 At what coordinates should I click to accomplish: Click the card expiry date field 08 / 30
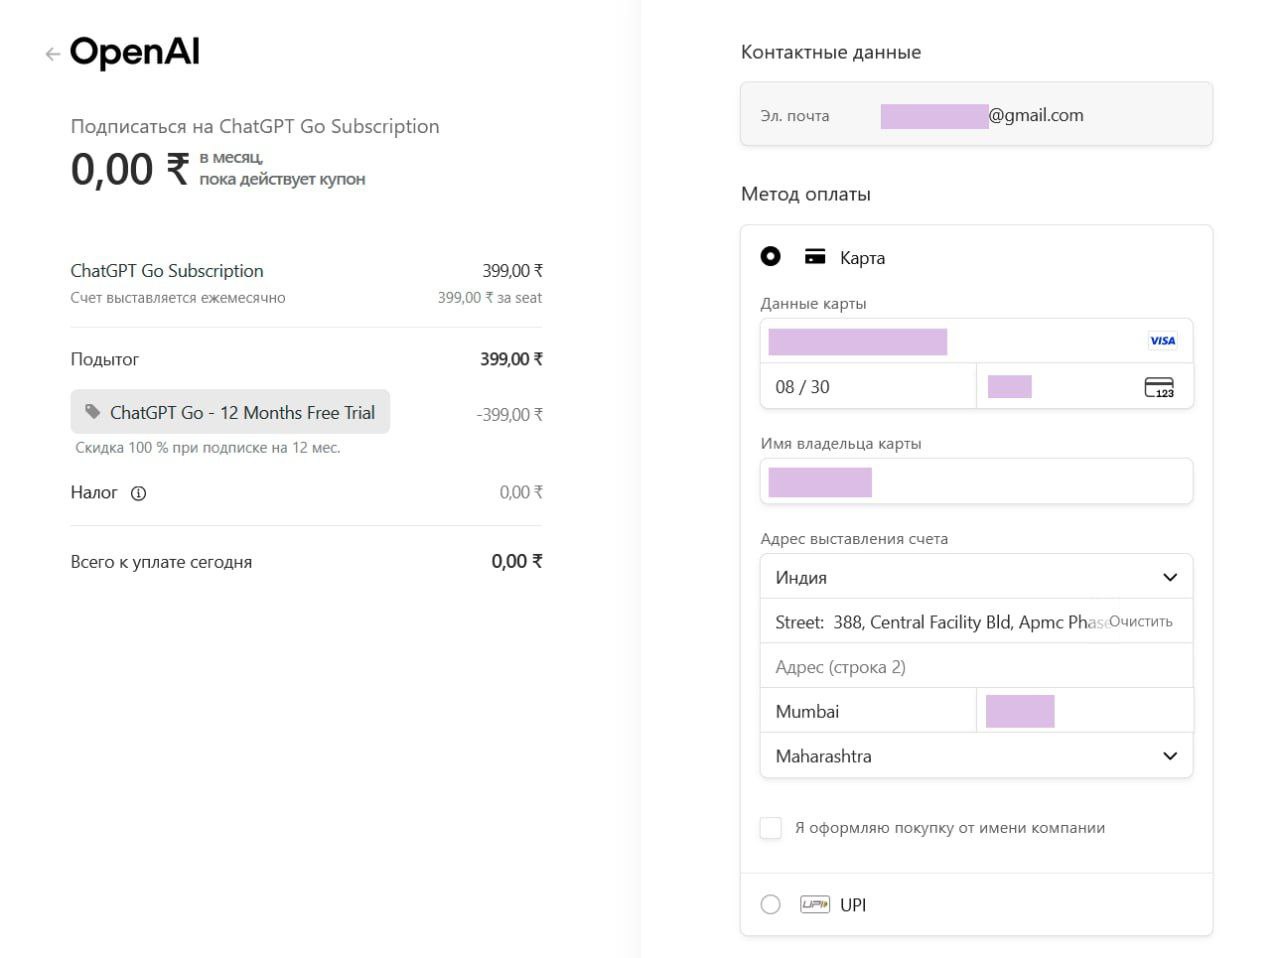[x=866, y=387]
